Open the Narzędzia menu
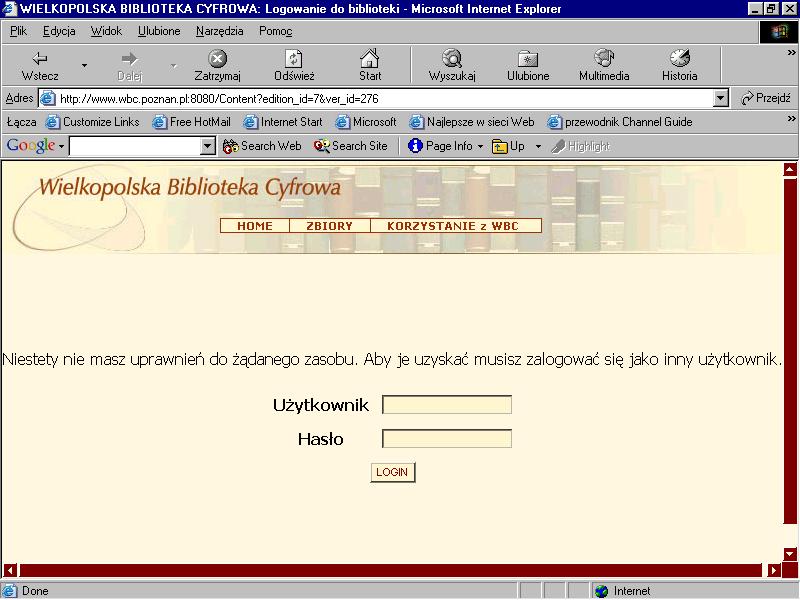The width and height of the screenshot is (800, 600). pyautogui.click(x=219, y=31)
